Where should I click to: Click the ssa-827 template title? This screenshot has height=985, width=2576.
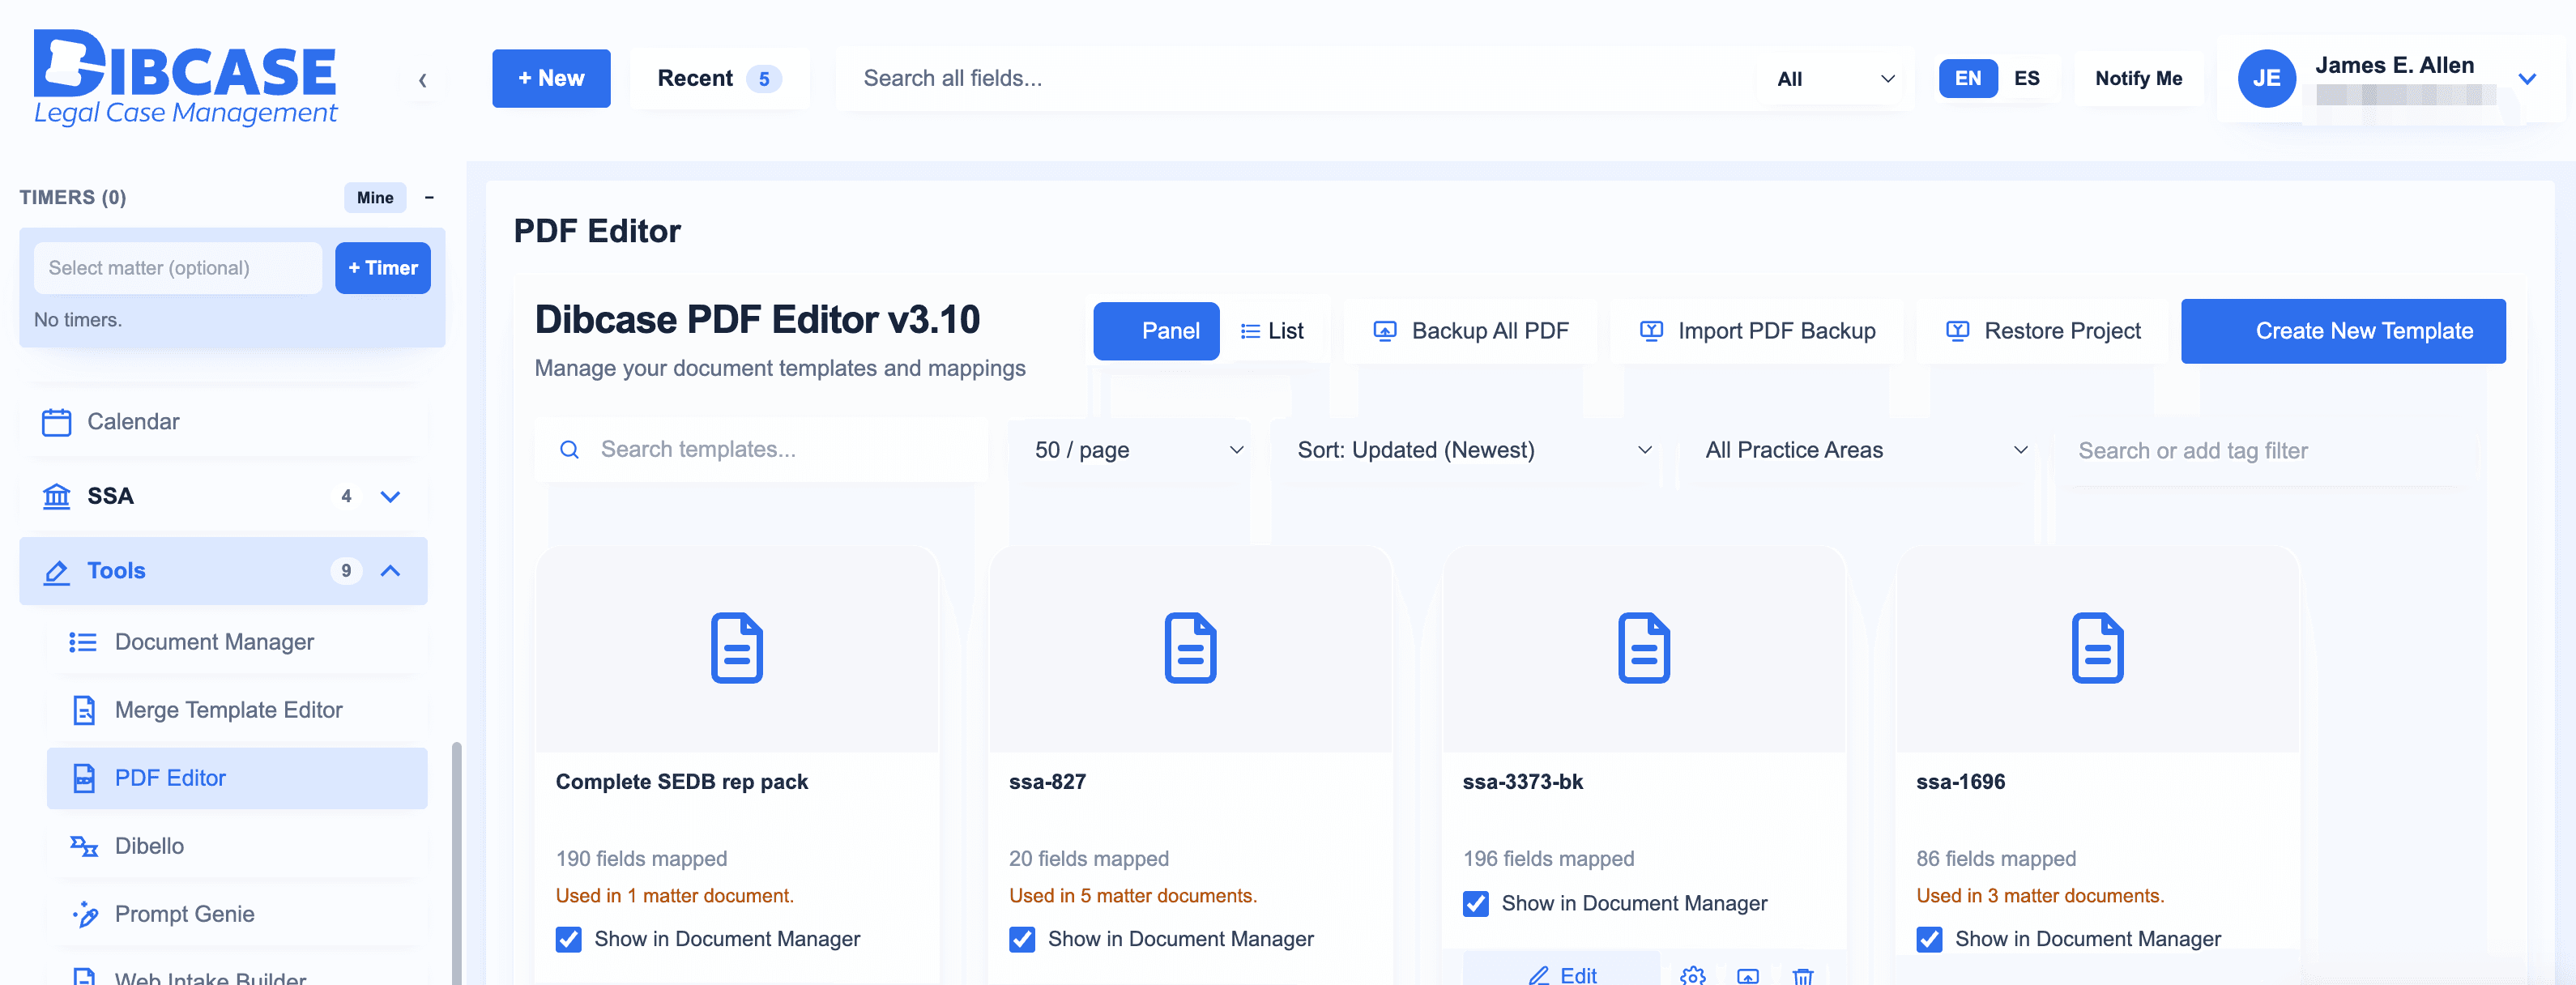coord(1047,782)
